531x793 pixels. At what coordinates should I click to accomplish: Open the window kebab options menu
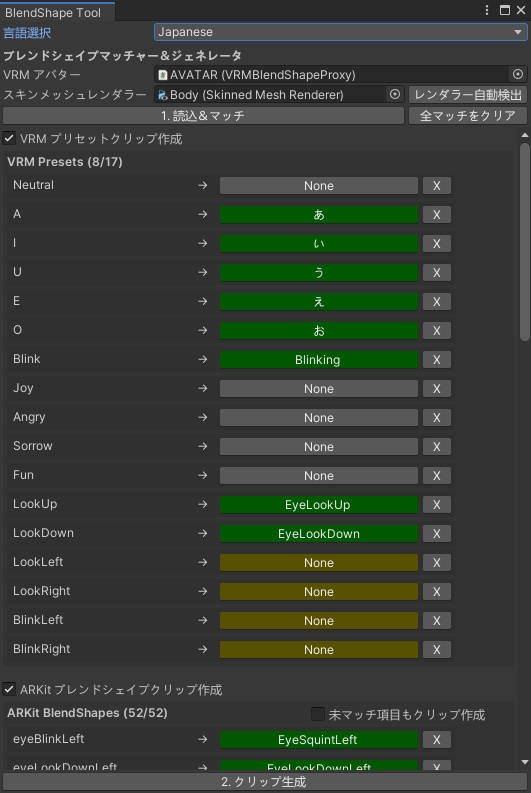tap(486, 10)
